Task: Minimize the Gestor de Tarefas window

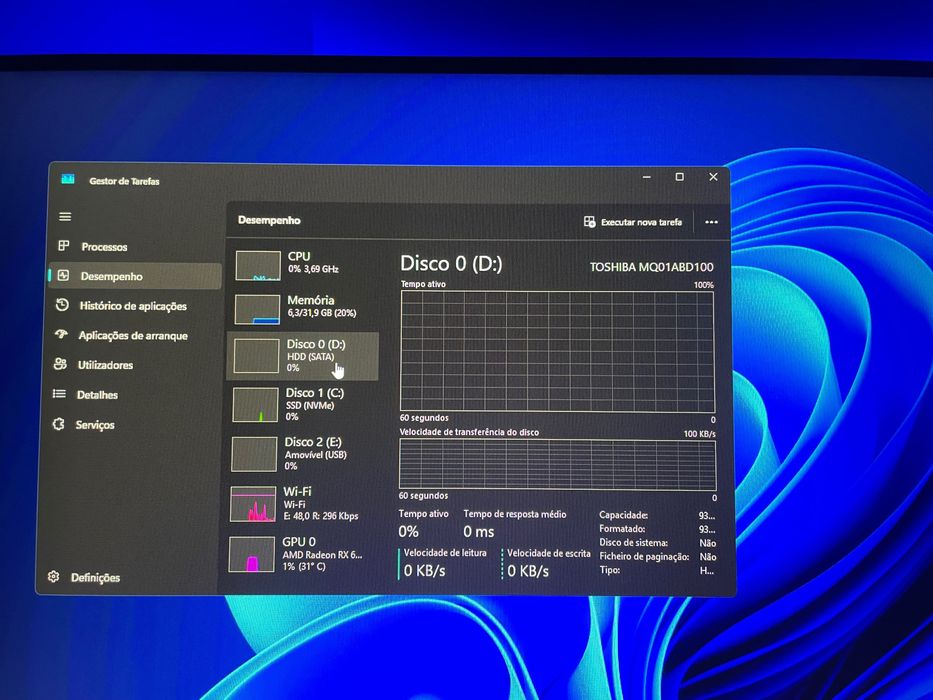Action: (647, 177)
